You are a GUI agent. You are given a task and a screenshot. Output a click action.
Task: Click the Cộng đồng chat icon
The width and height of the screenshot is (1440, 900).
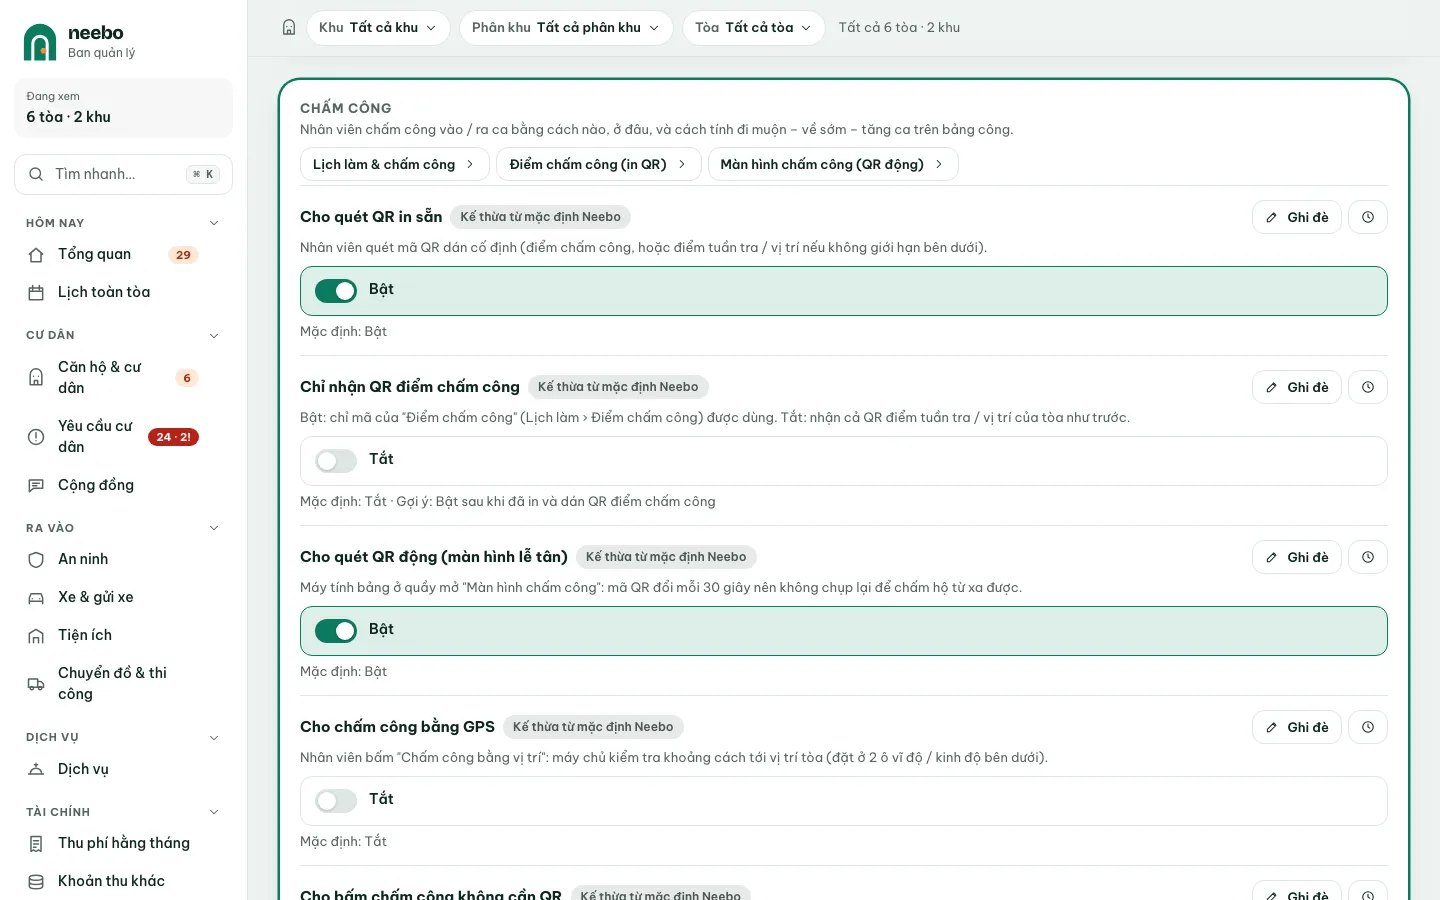pos(36,486)
